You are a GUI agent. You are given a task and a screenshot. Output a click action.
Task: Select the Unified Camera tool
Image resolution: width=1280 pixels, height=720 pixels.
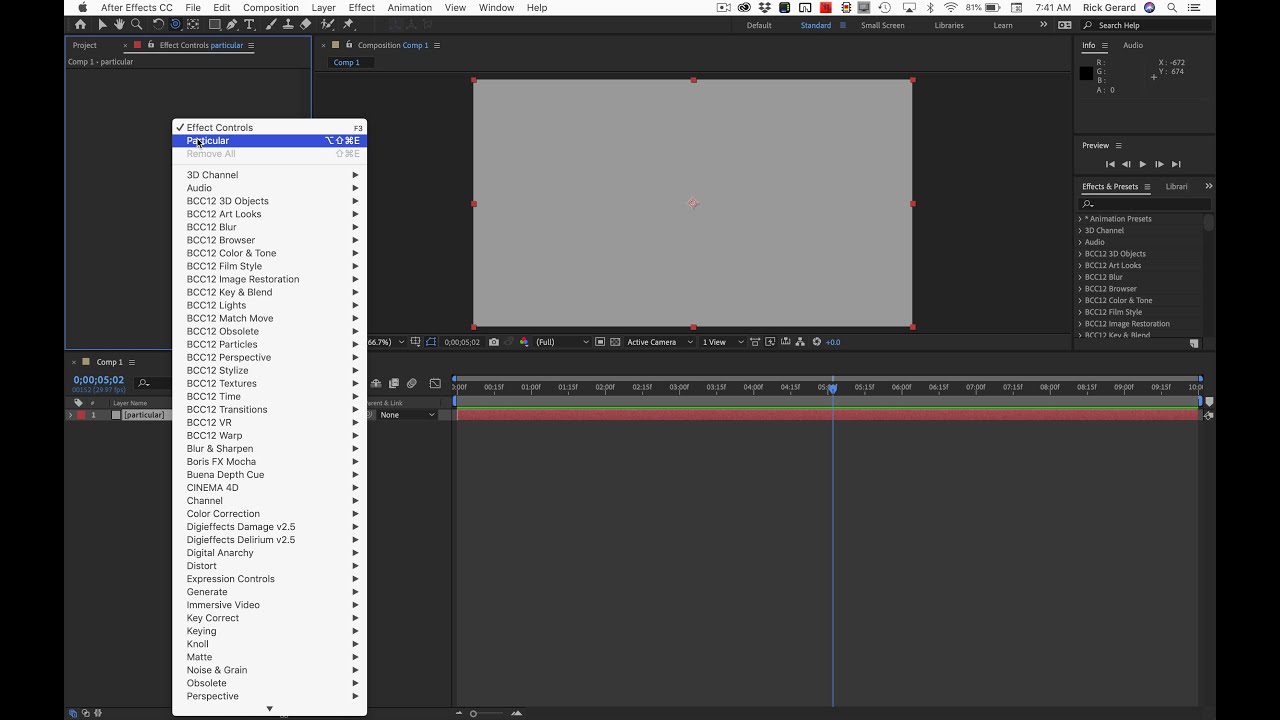tap(175, 25)
